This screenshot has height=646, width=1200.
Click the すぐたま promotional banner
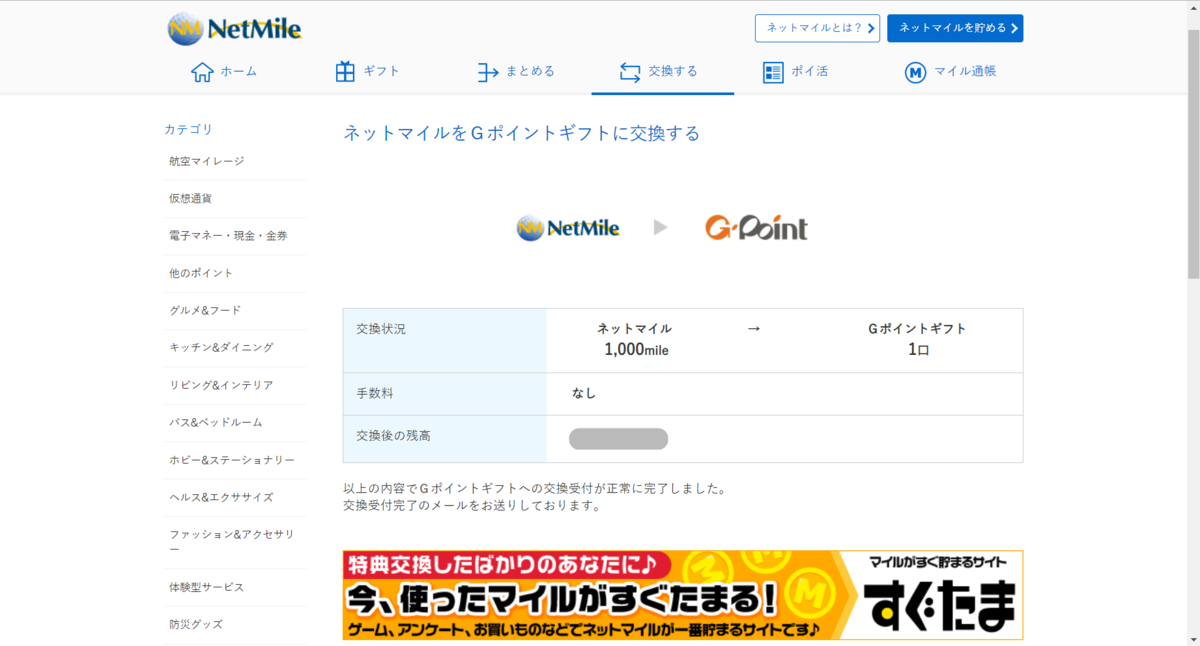pos(683,595)
